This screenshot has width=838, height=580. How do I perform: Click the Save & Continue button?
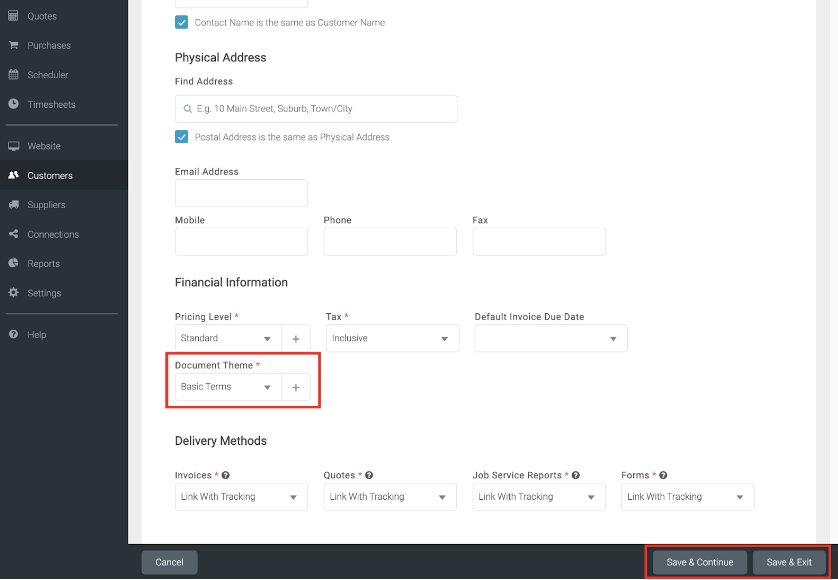coord(700,562)
